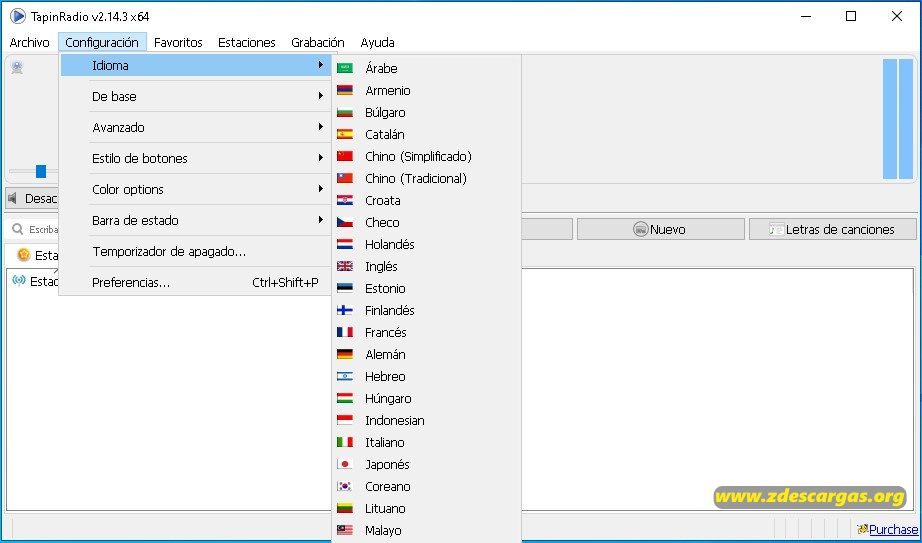Viewport: 922px width, 543px height.
Task: Click the Dutch flag icon
Action: (345, 244)
